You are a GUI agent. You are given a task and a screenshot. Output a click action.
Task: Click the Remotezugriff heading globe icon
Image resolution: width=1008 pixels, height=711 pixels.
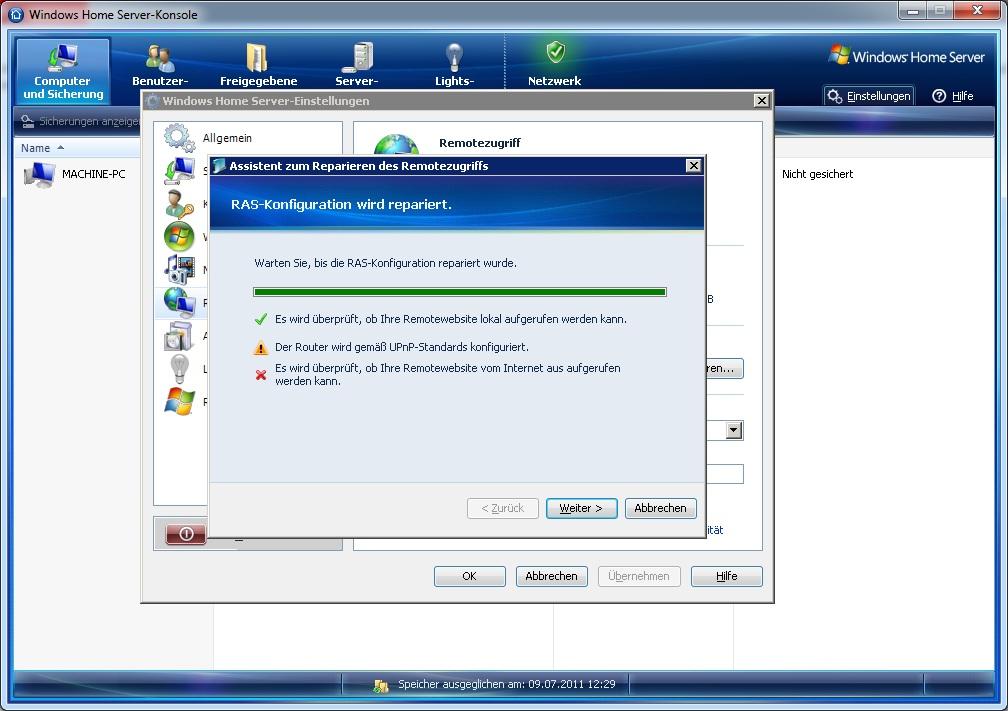(x=397, y=145)
